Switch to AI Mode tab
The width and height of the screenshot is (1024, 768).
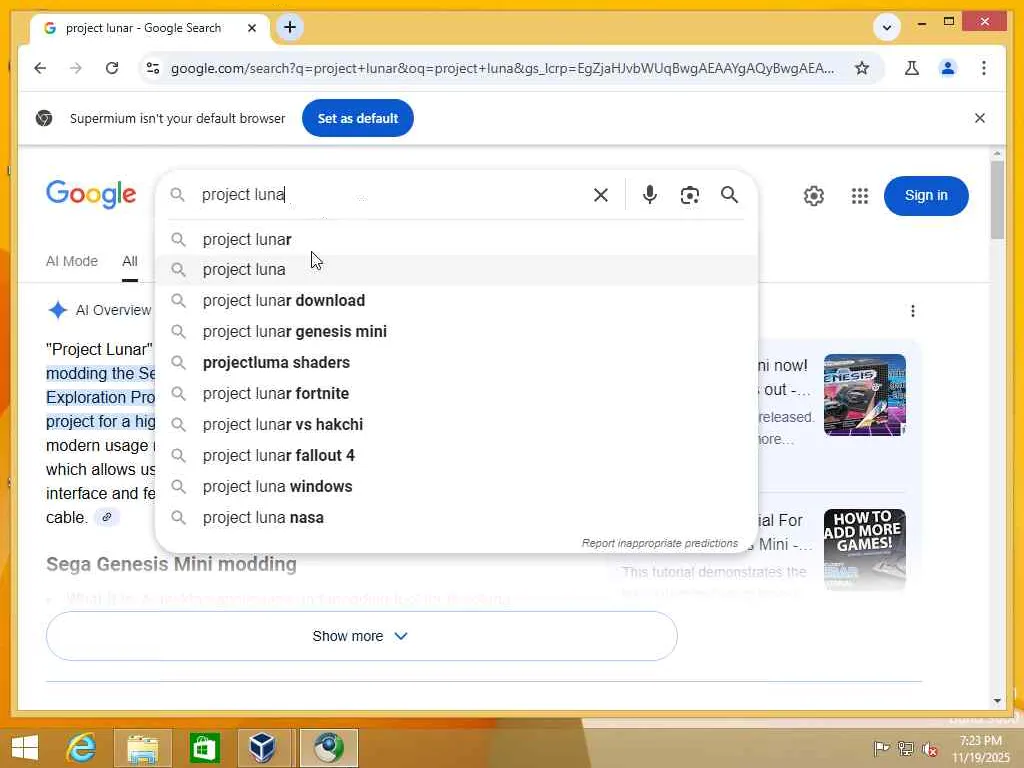pos(72,261)
